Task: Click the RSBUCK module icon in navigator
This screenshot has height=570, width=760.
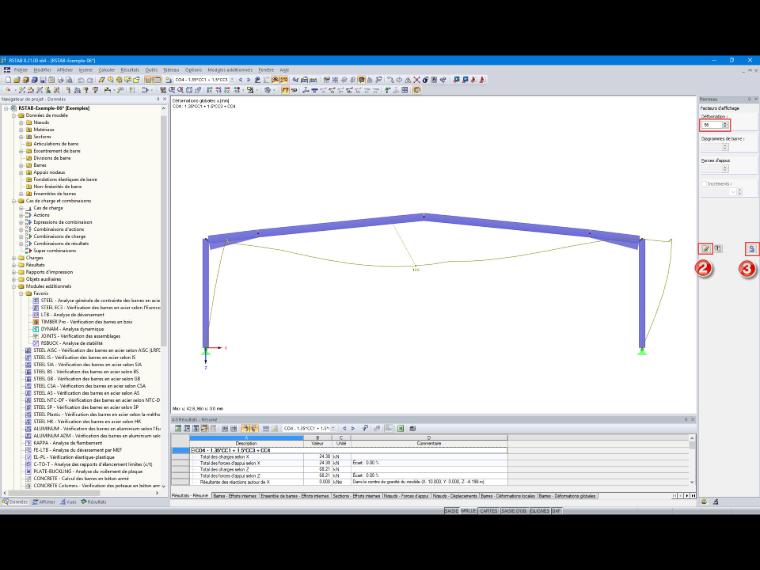Action: pos(35,343)
